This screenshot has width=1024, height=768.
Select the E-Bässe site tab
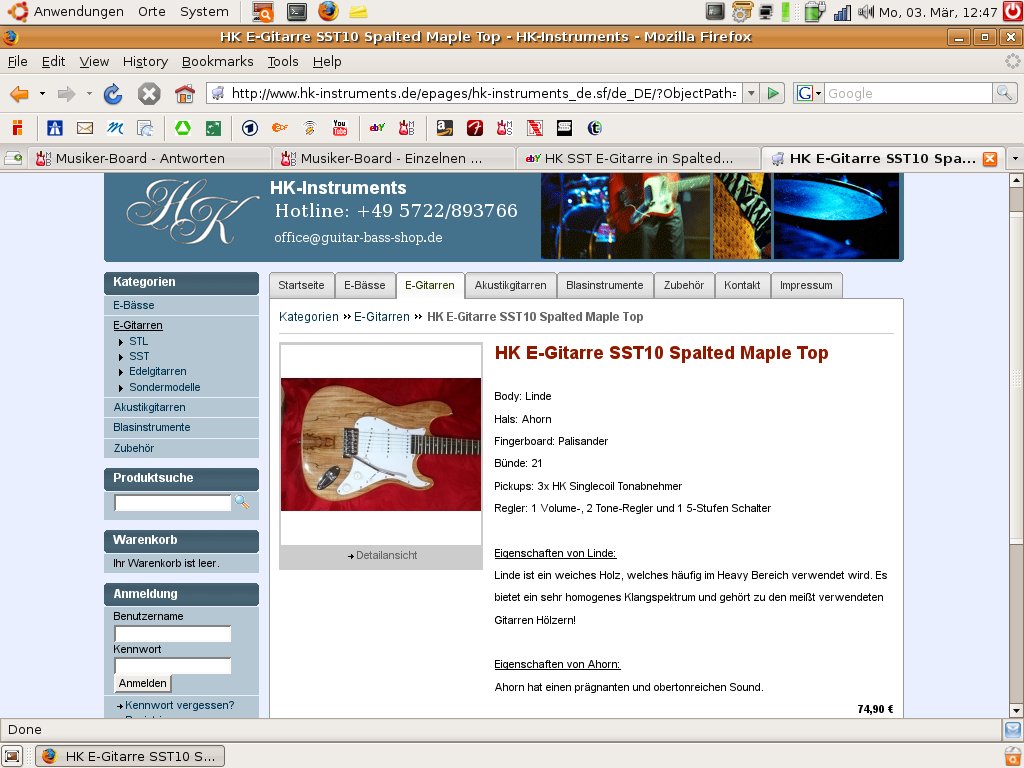point(364,285)
